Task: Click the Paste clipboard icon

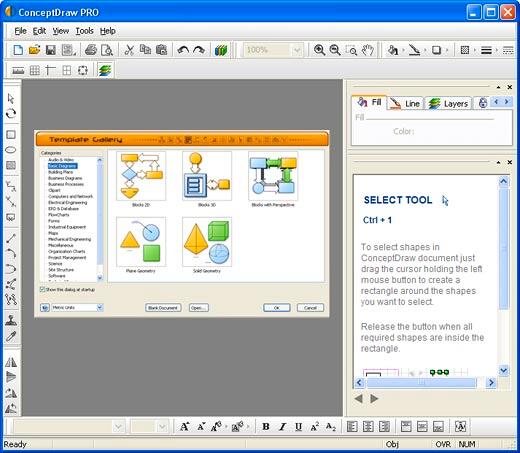Action: (x=162, y=50)
